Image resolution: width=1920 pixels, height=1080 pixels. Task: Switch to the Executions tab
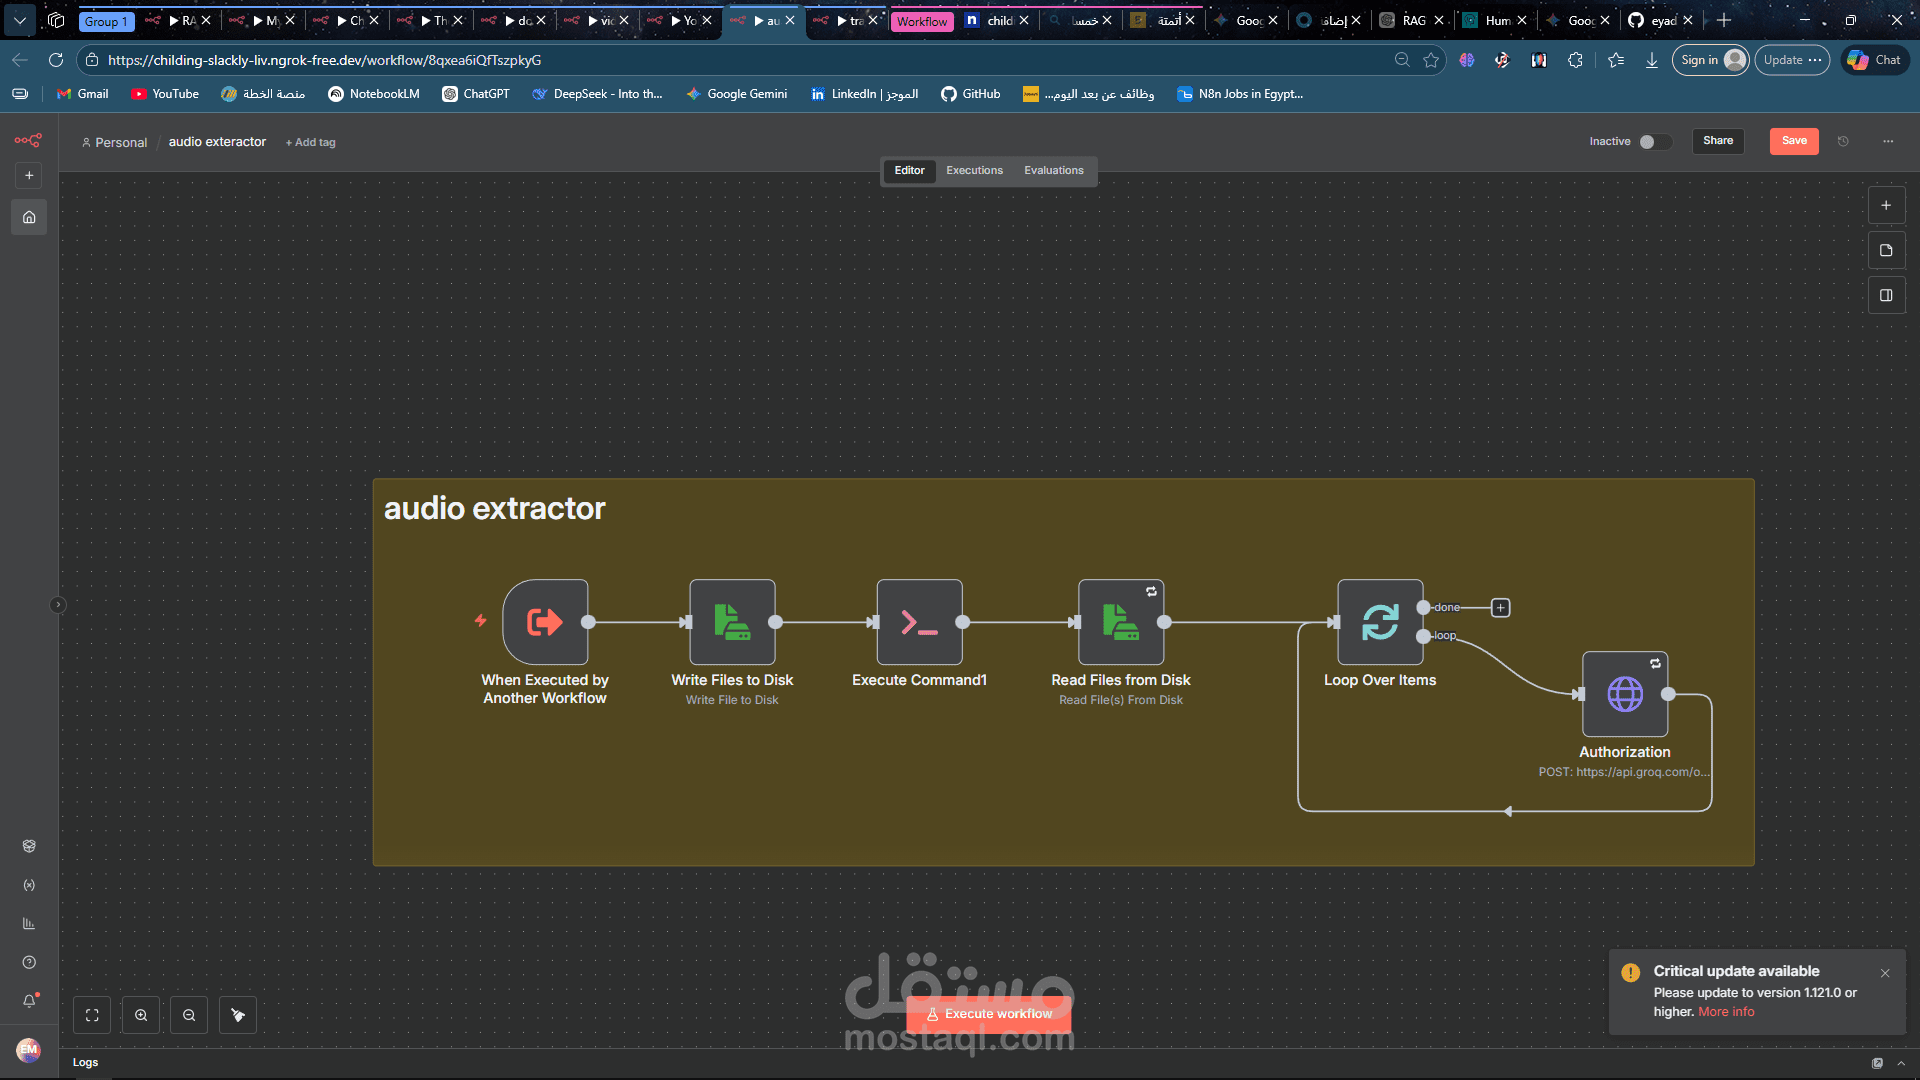974,170
